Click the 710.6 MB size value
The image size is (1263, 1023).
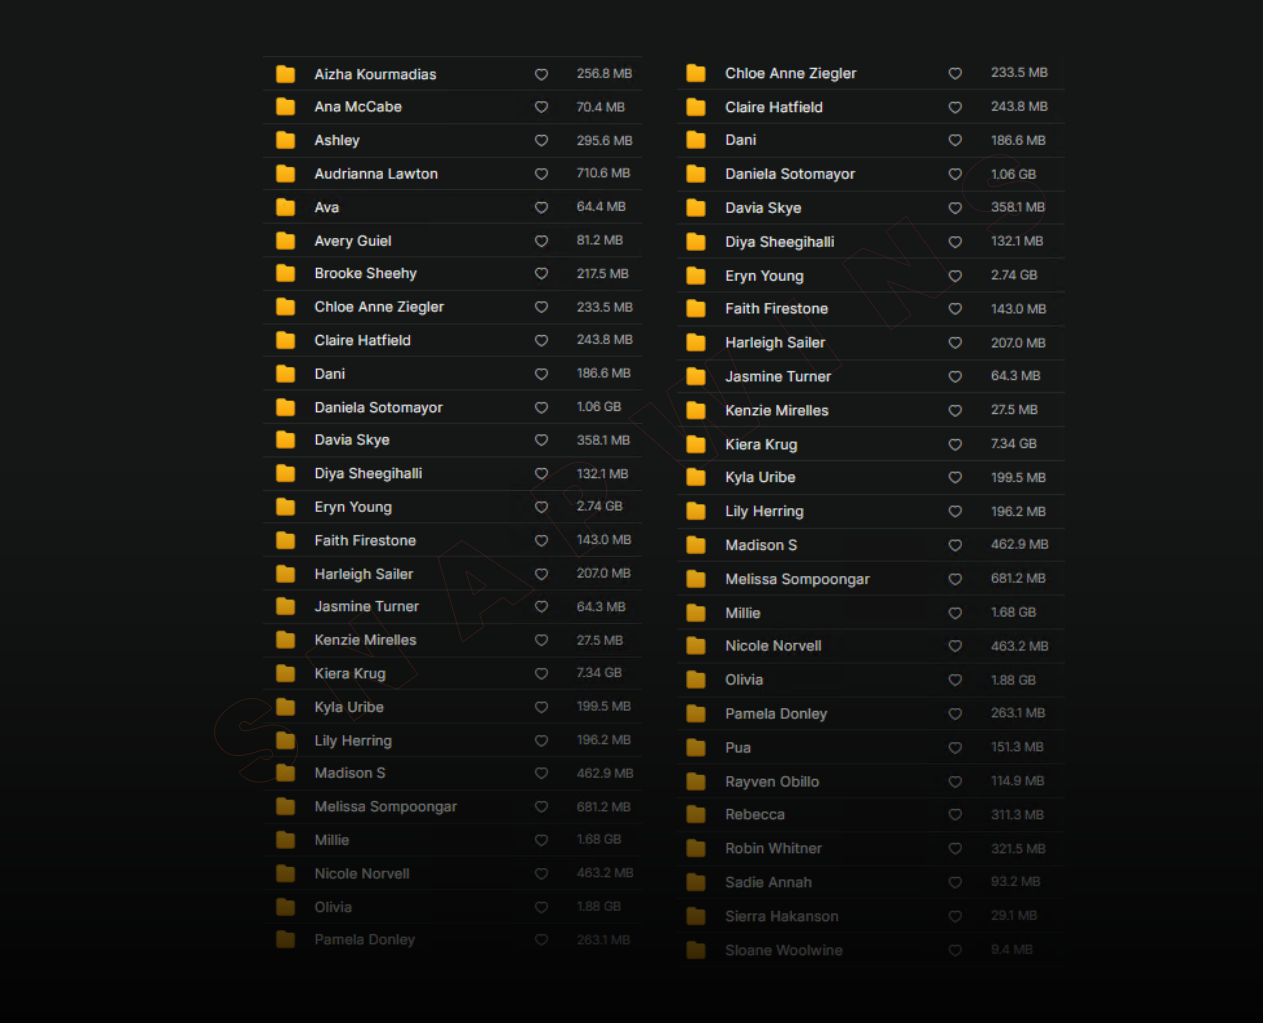click(603, 174)
